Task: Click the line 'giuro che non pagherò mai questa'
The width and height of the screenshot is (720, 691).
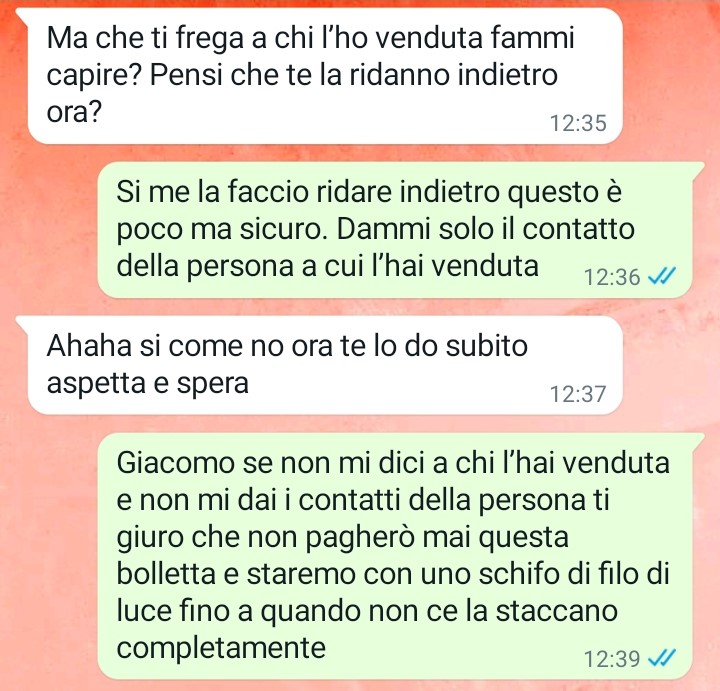Action: pos(343,537)
